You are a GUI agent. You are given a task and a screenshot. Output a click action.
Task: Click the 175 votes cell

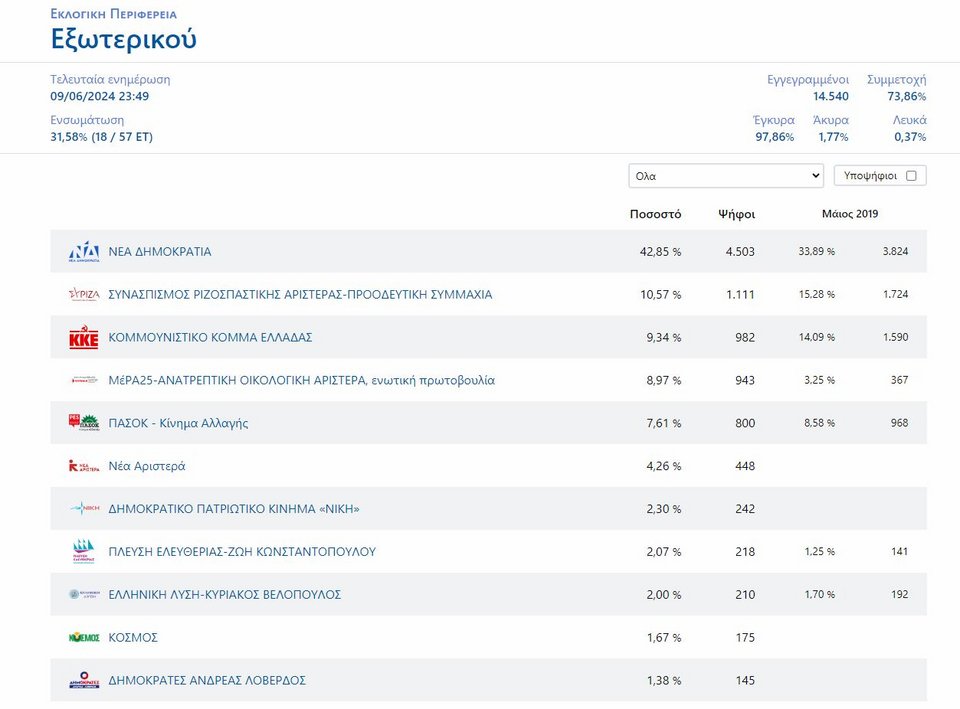(745, 637)
